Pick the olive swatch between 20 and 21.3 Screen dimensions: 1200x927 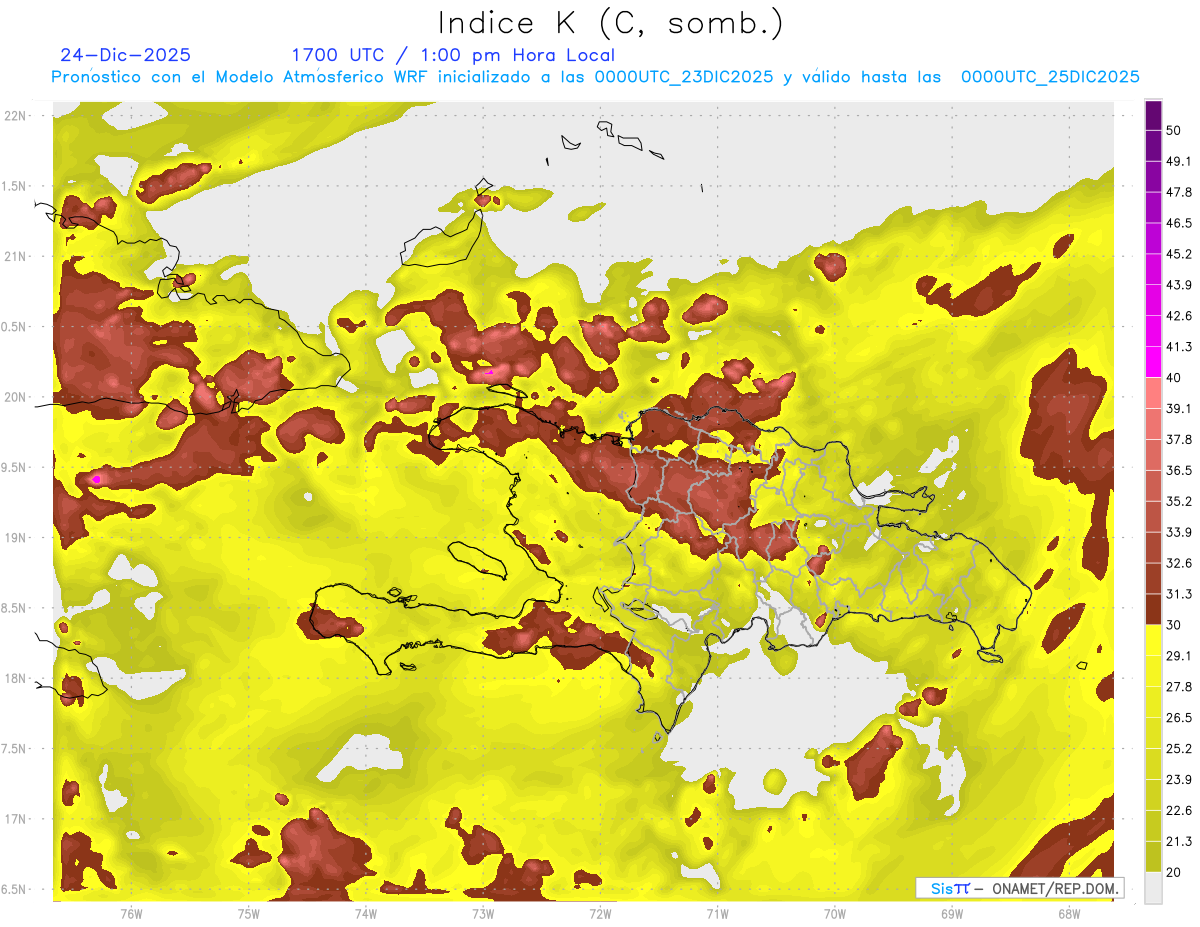pyautogui.click(x=1153, y=856)
